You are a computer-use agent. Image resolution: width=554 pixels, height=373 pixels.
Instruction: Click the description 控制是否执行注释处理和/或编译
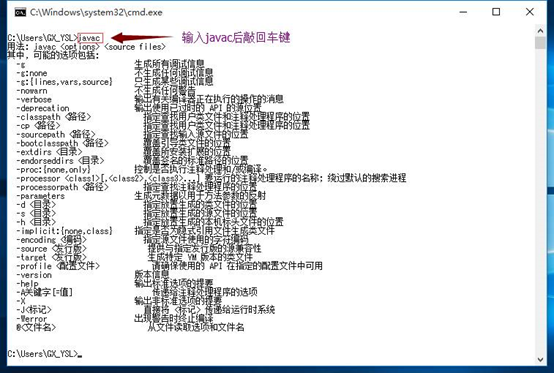click(201, 170)
